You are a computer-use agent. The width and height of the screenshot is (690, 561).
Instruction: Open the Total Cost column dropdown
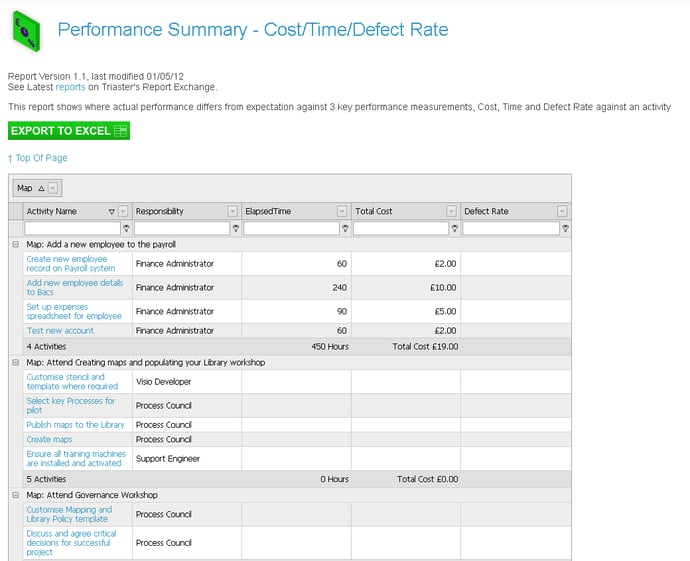(451, 211)
